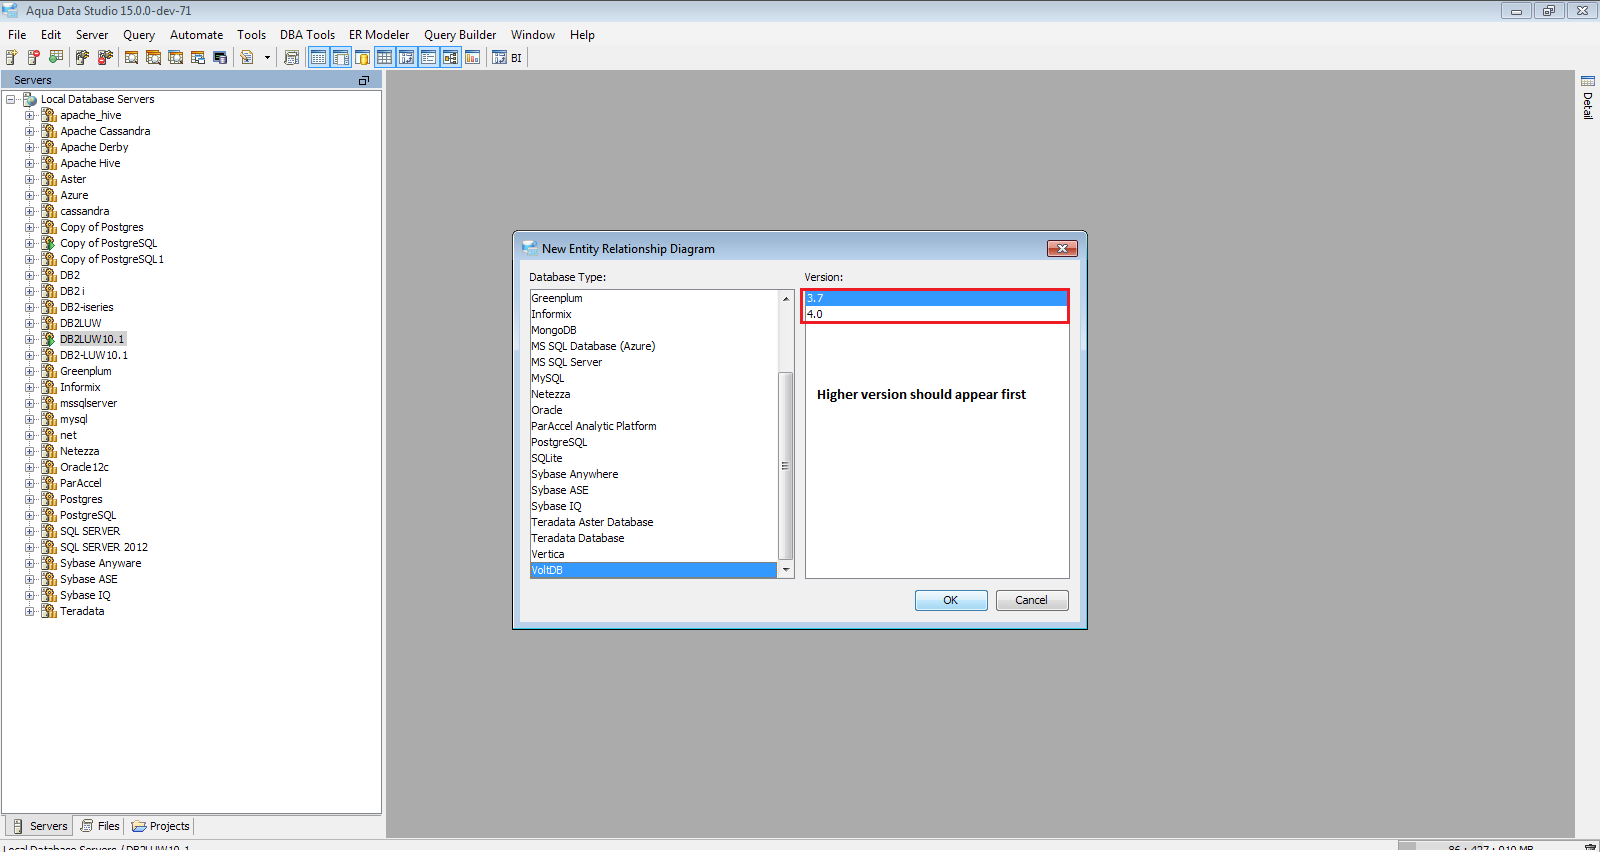Click the Database Type list scrollbar thumb
1600x852 pixels.
click(786, 466)
